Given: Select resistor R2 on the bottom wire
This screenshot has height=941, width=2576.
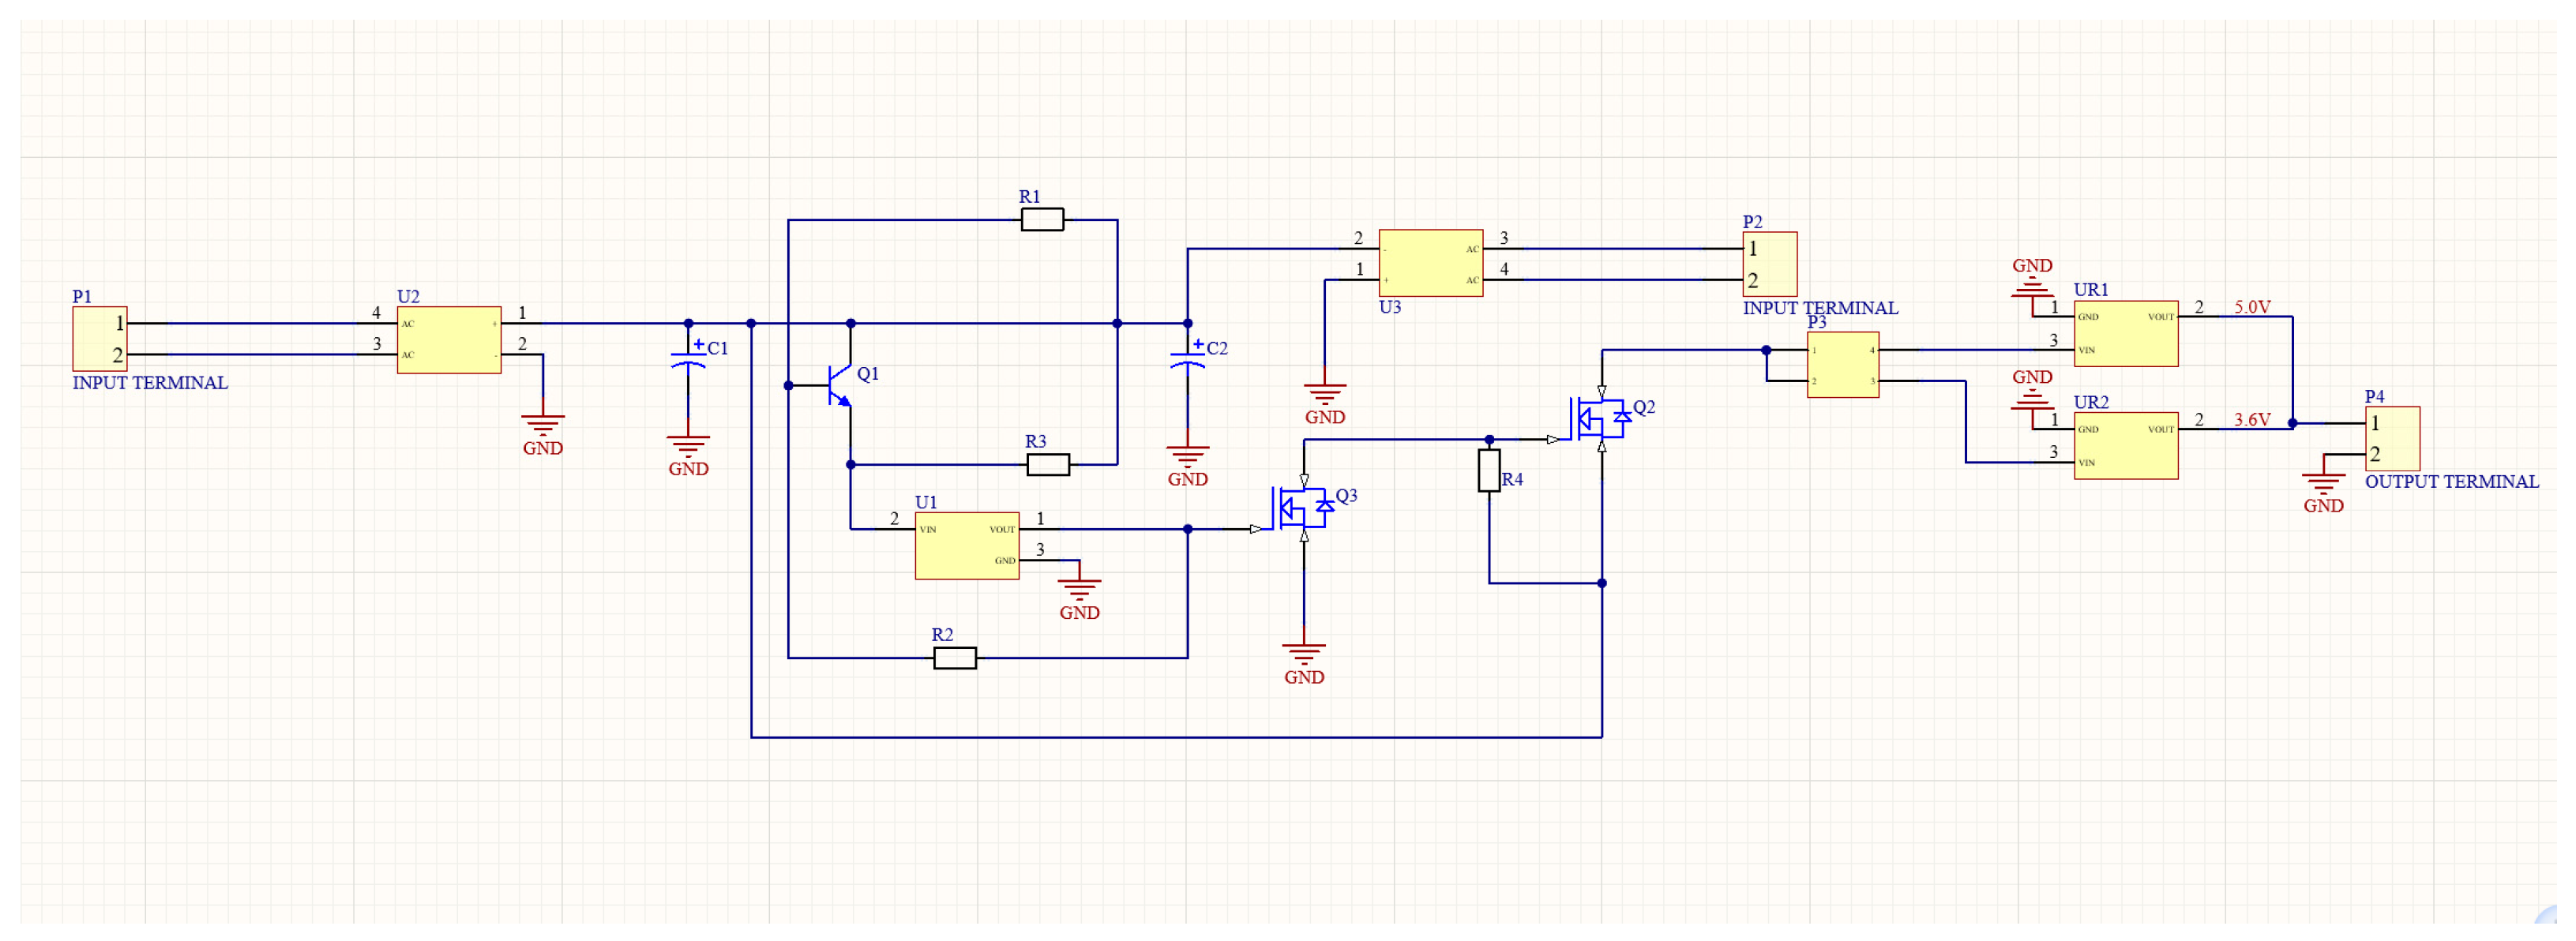Looking at the screenshot, I should (955, 658).
